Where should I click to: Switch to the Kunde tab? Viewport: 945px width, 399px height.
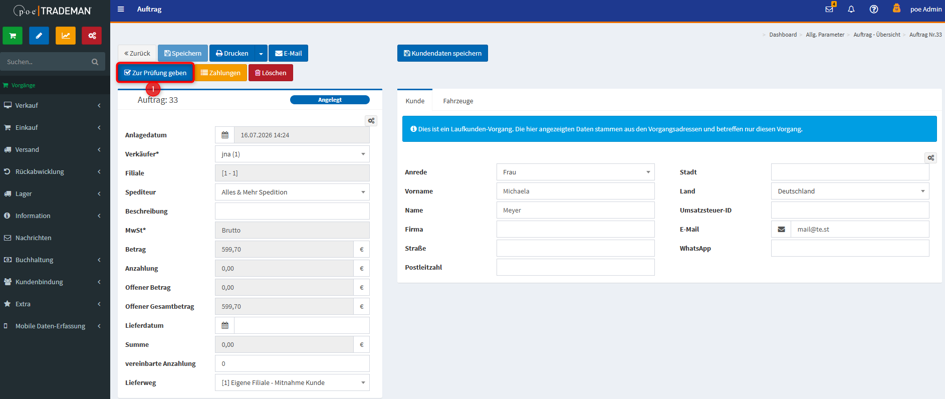click(x=415, y=101)
